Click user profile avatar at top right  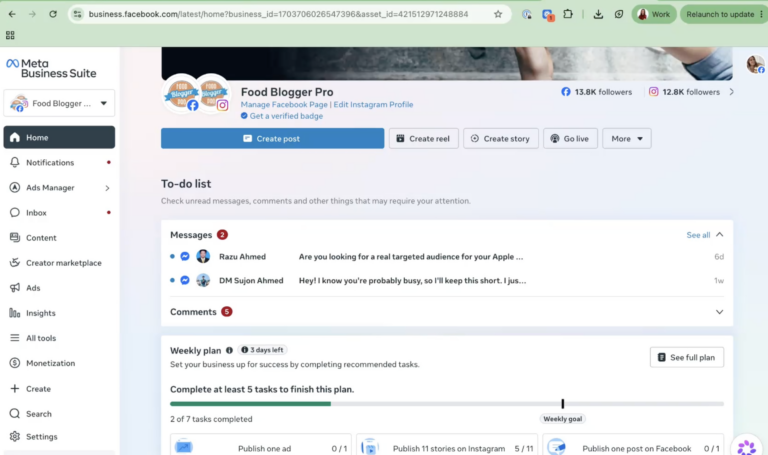[x=755, y=64]
